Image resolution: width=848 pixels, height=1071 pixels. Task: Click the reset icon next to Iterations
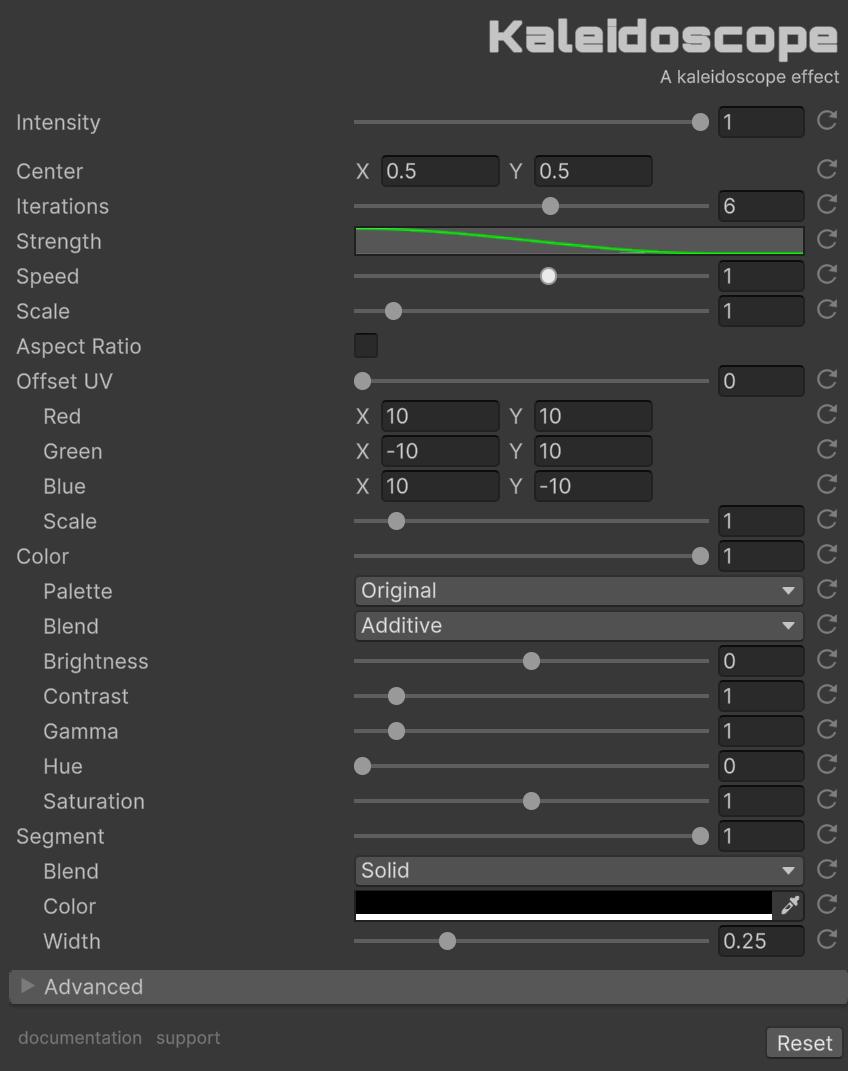pyautogui.click(x=826, y=205)
